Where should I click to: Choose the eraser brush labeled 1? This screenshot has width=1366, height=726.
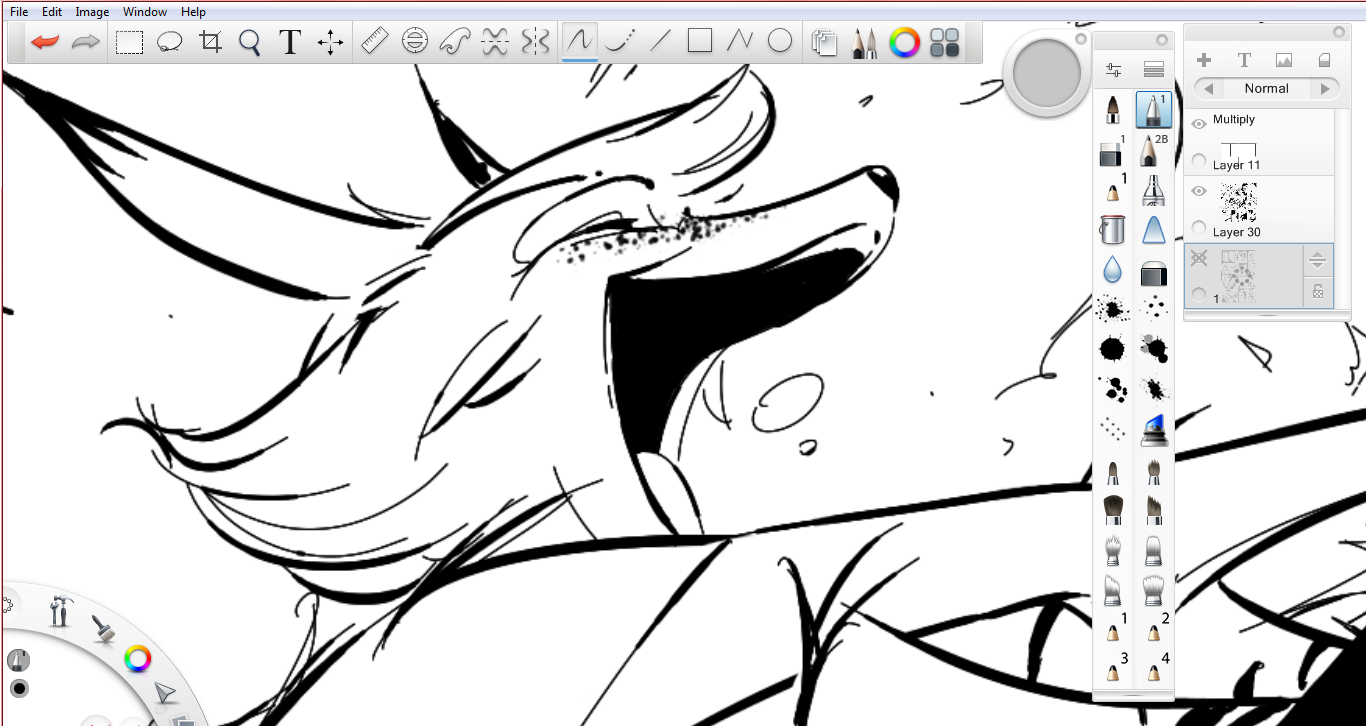1112,150
